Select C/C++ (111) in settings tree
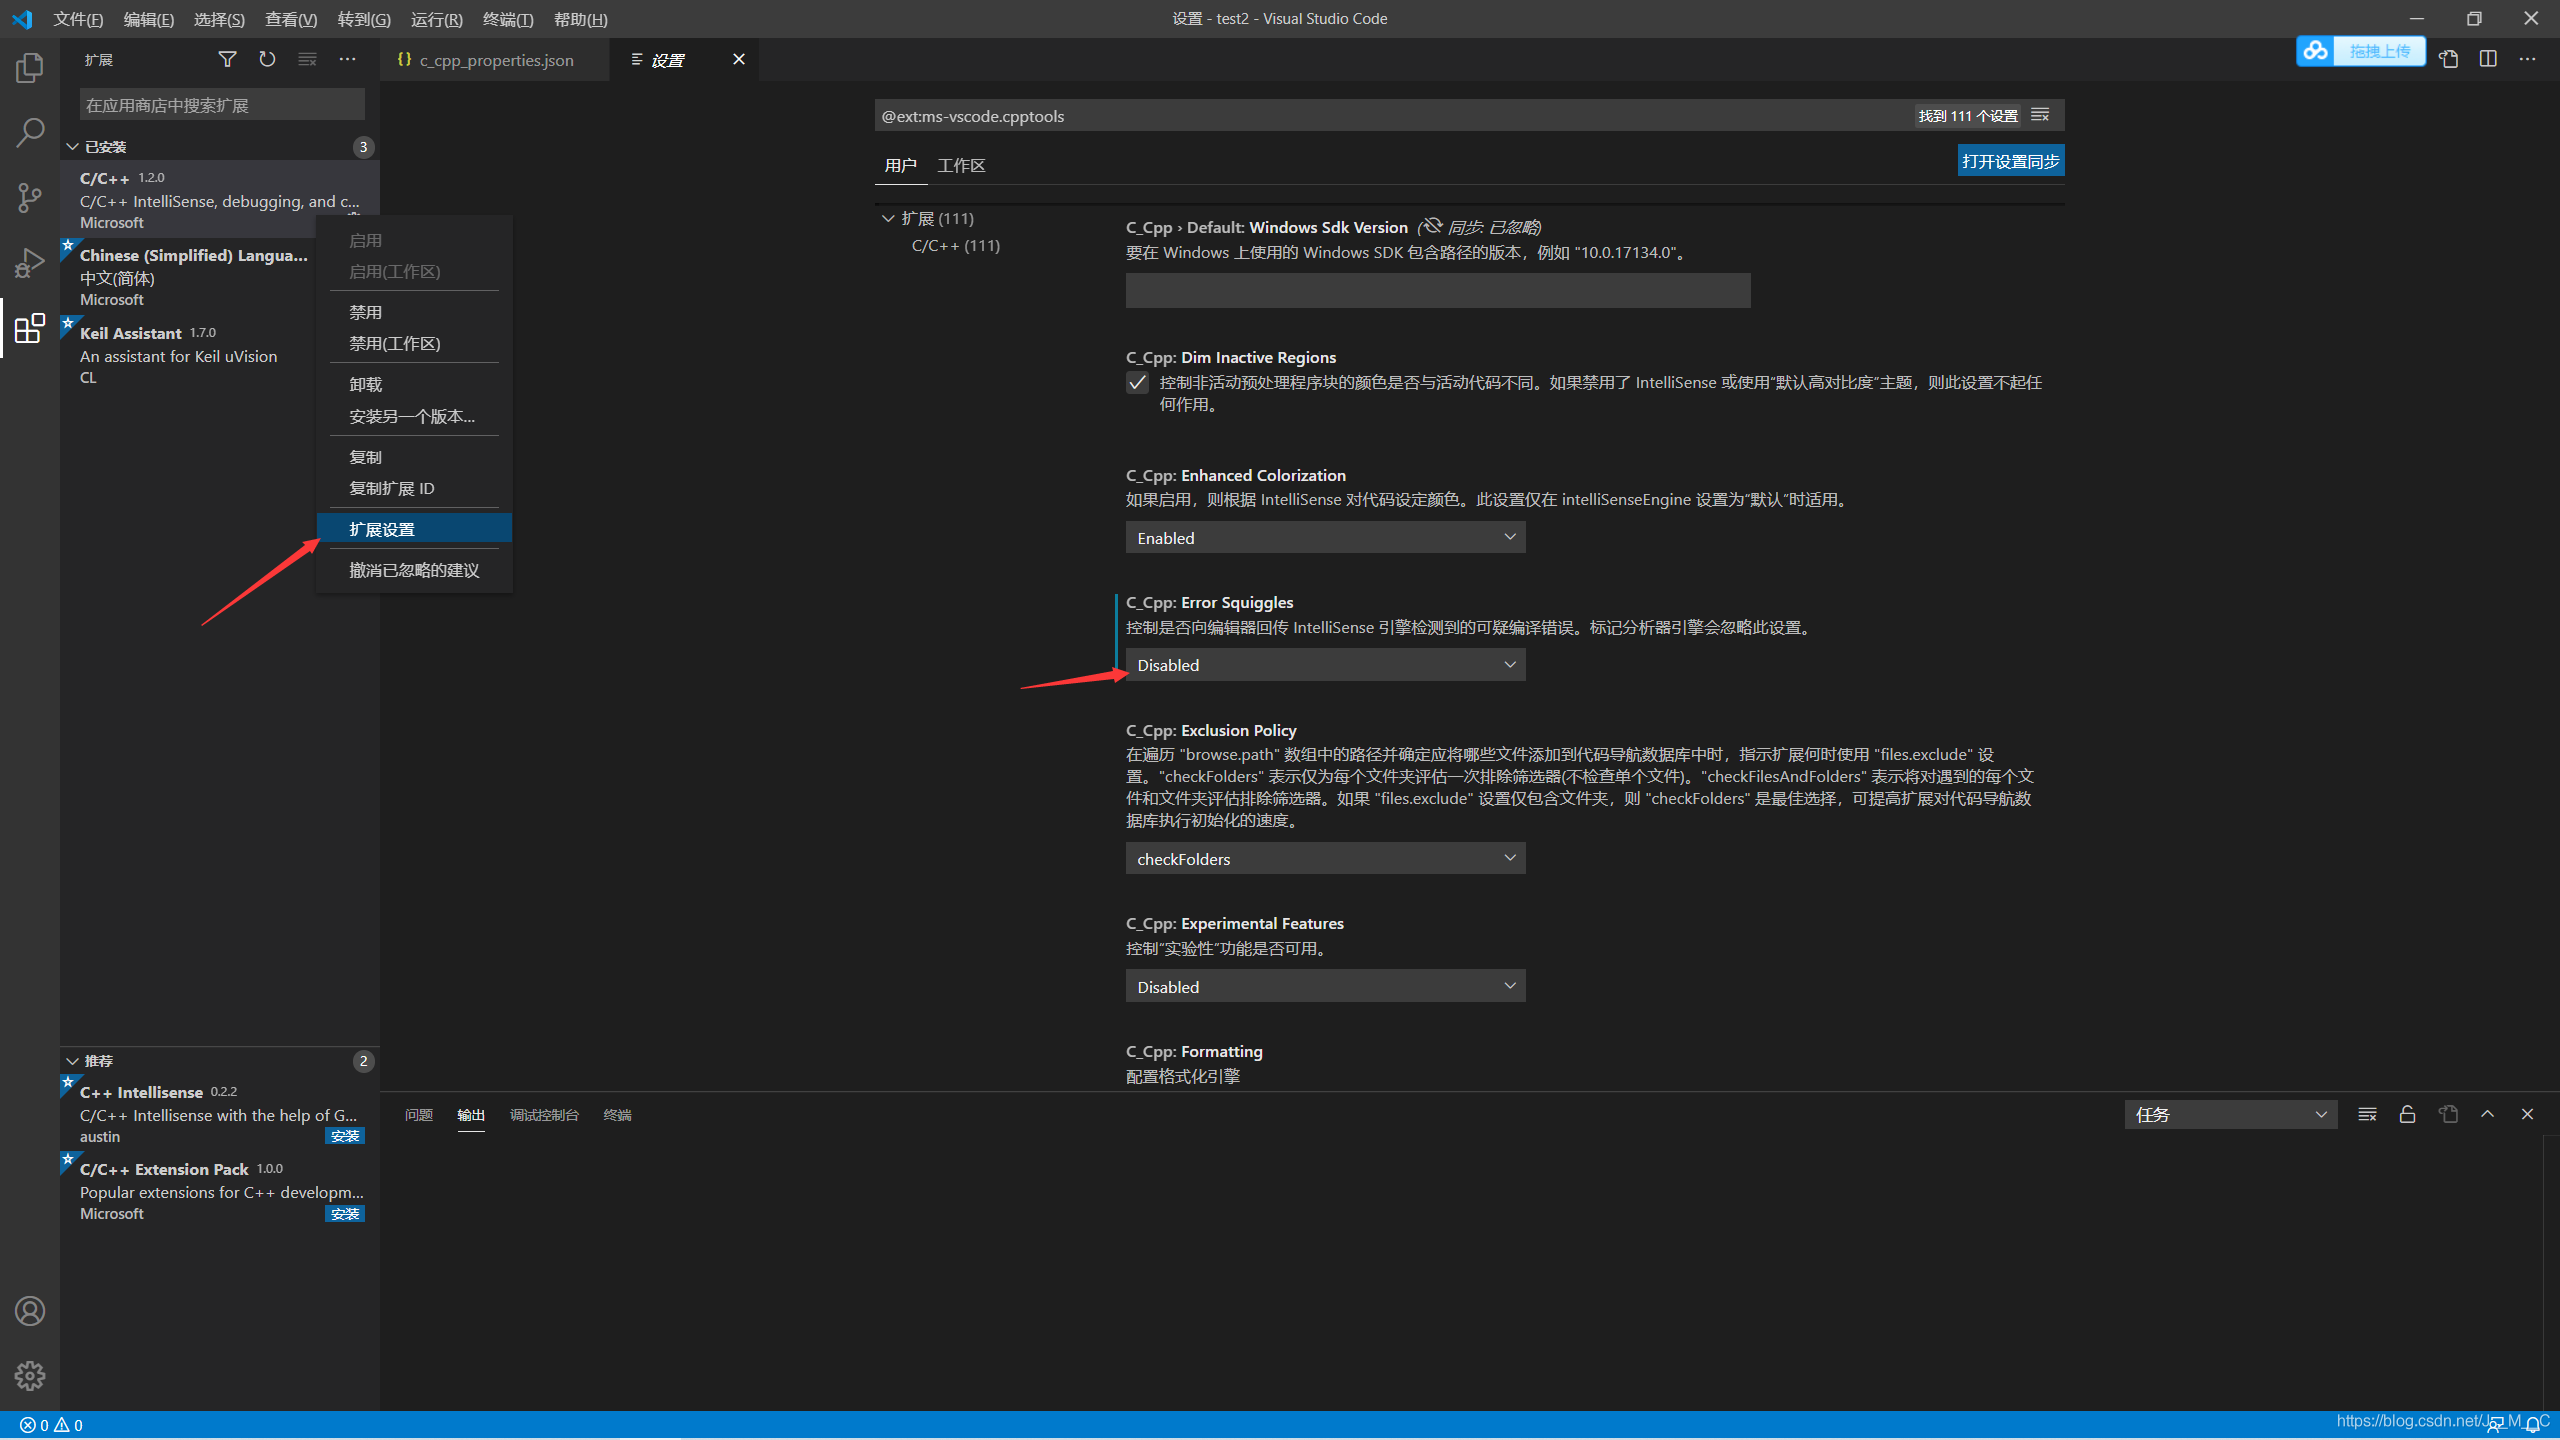 click(x=955, y=245)
